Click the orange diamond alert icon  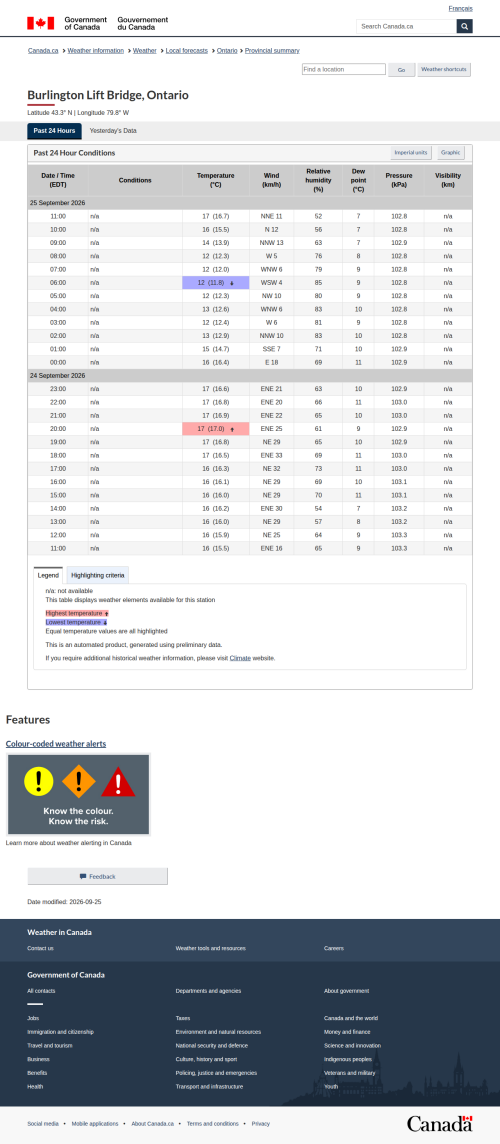pos(79,781)
